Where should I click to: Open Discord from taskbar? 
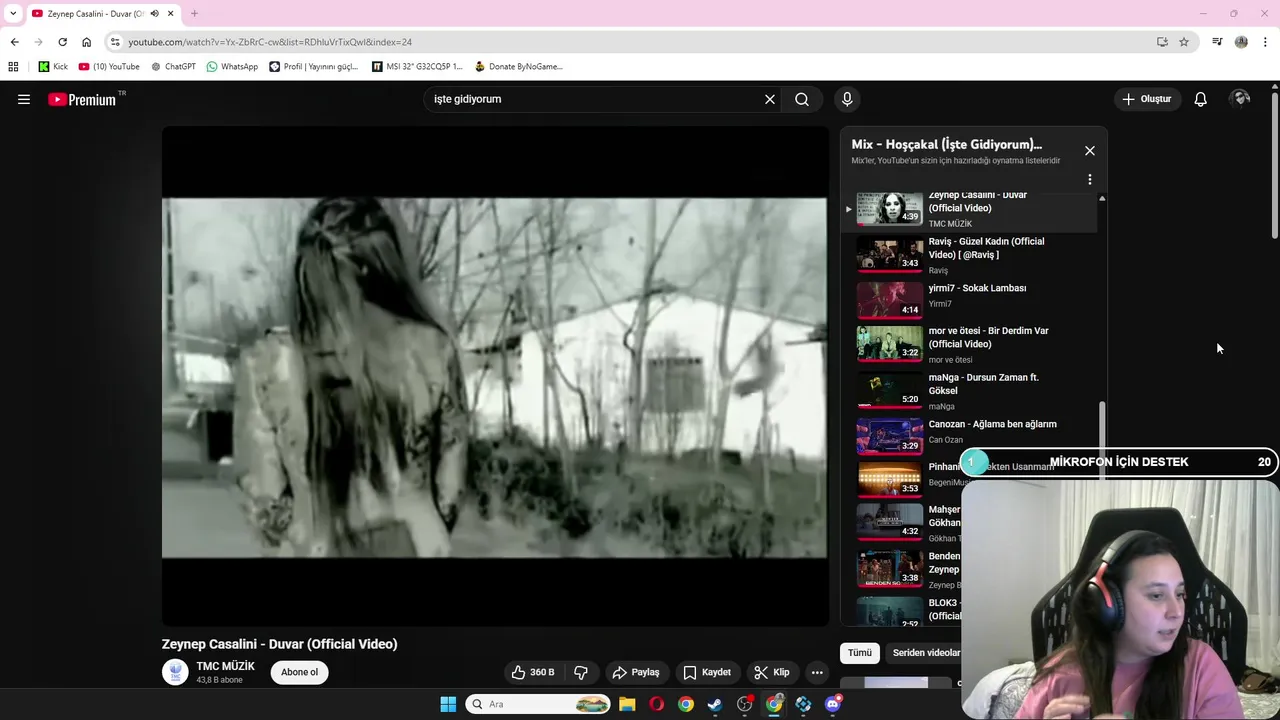point(833,704)
